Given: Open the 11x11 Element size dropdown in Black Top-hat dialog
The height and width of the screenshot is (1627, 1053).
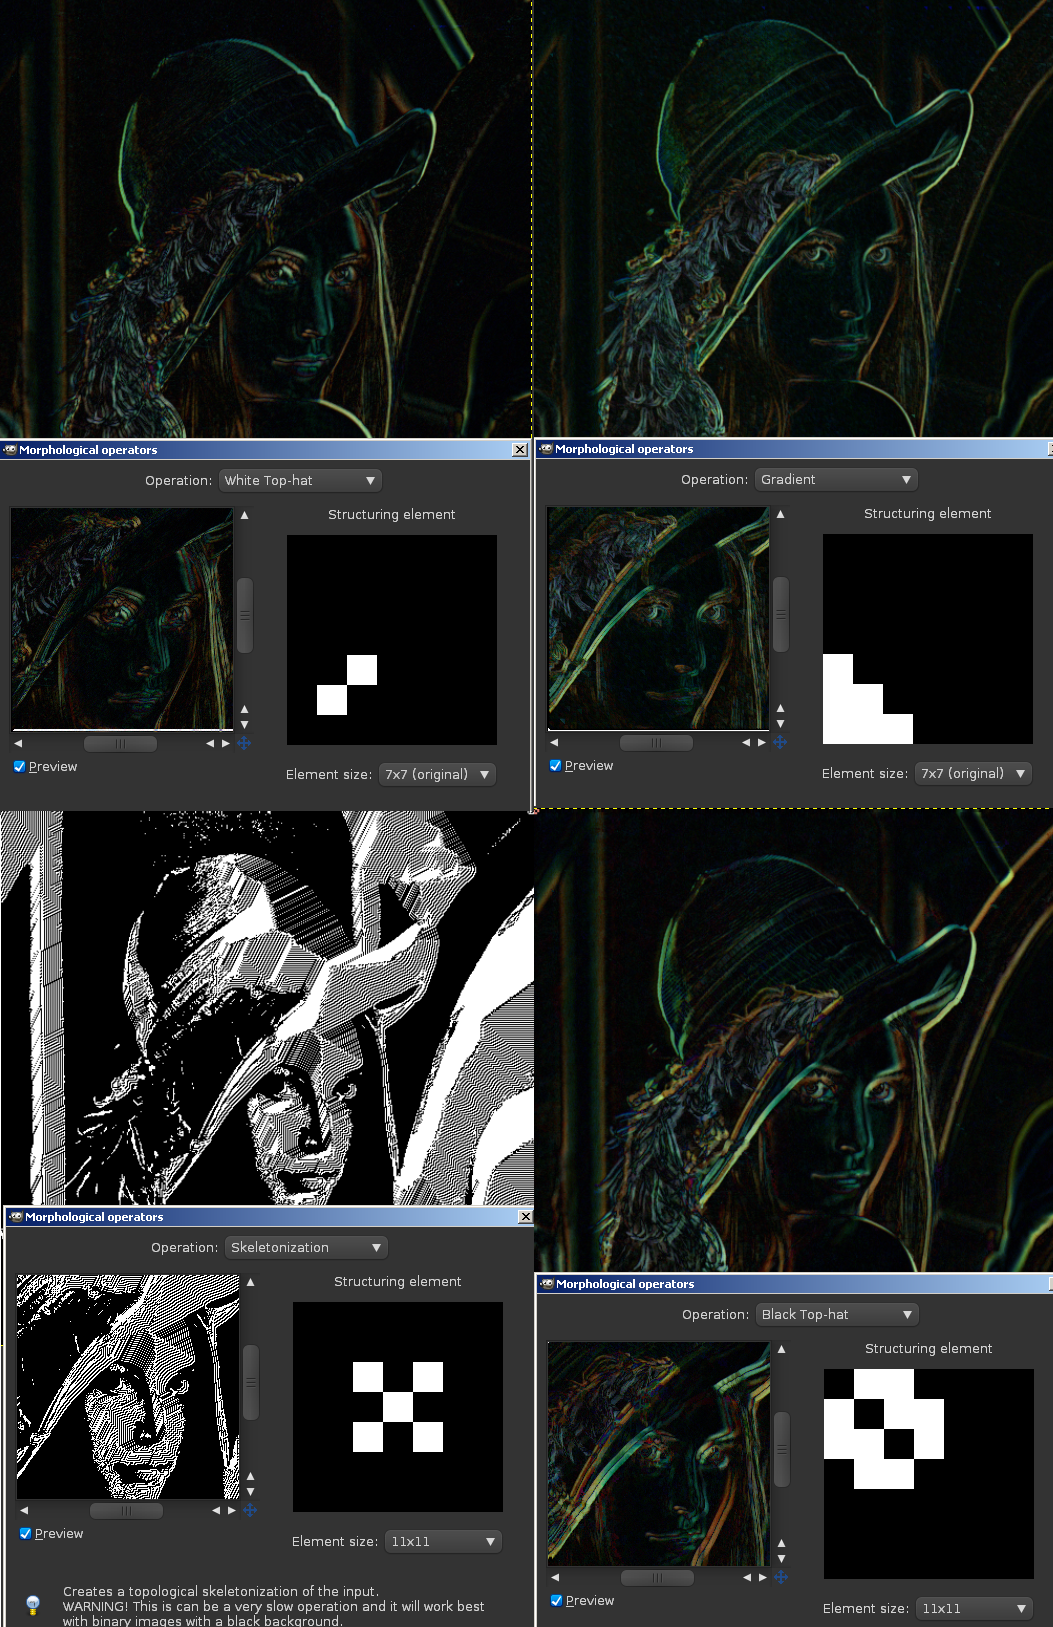Looking at the screenshot, I should tap(974, 1609).
